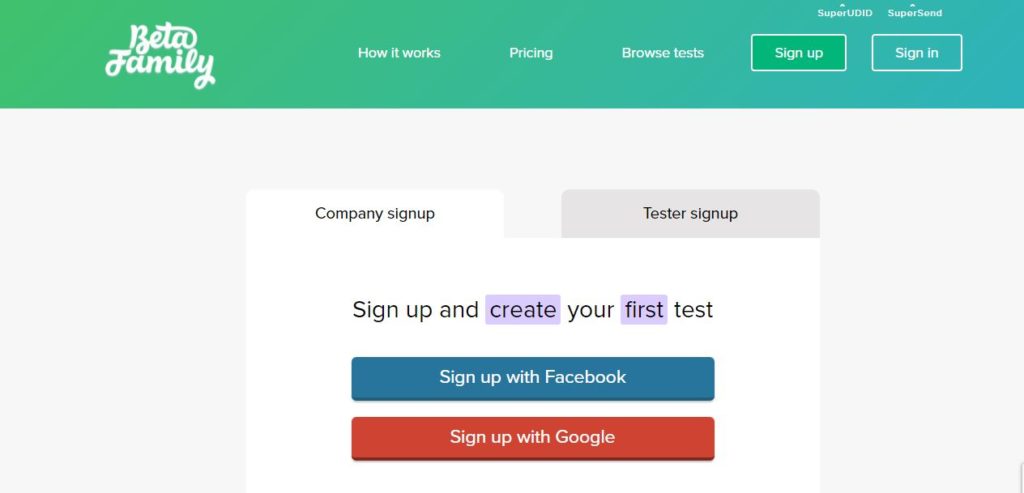The image size is (1024, 493).
Task: Click the word "test" in heading
Action: (x=694, y=310)
